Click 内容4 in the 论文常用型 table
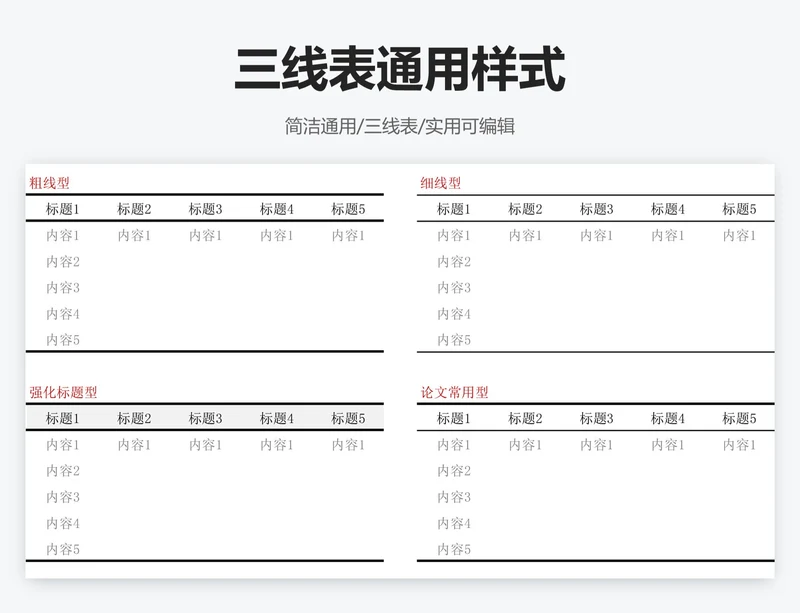Screen dimensions: 800x613 tap(454, 523)
